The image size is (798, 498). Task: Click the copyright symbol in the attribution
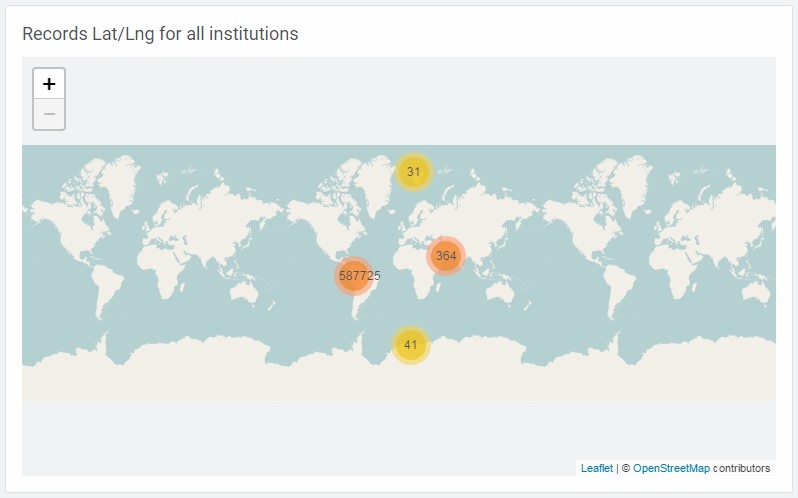[626, 468]
